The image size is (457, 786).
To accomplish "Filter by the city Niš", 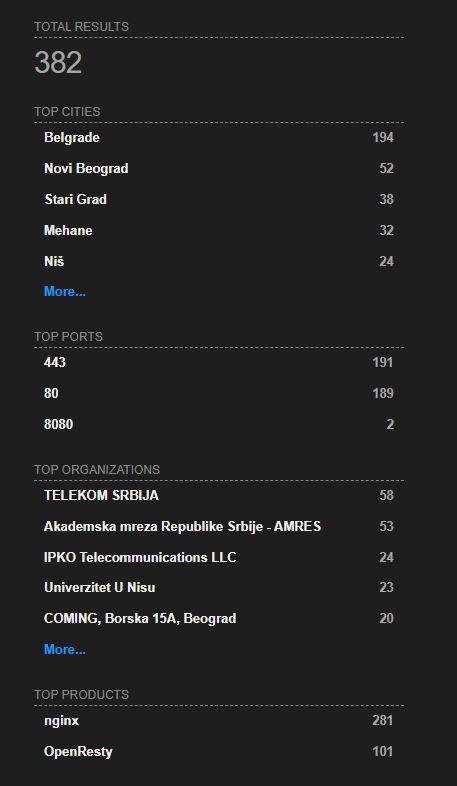I will [x=54, y=262].
